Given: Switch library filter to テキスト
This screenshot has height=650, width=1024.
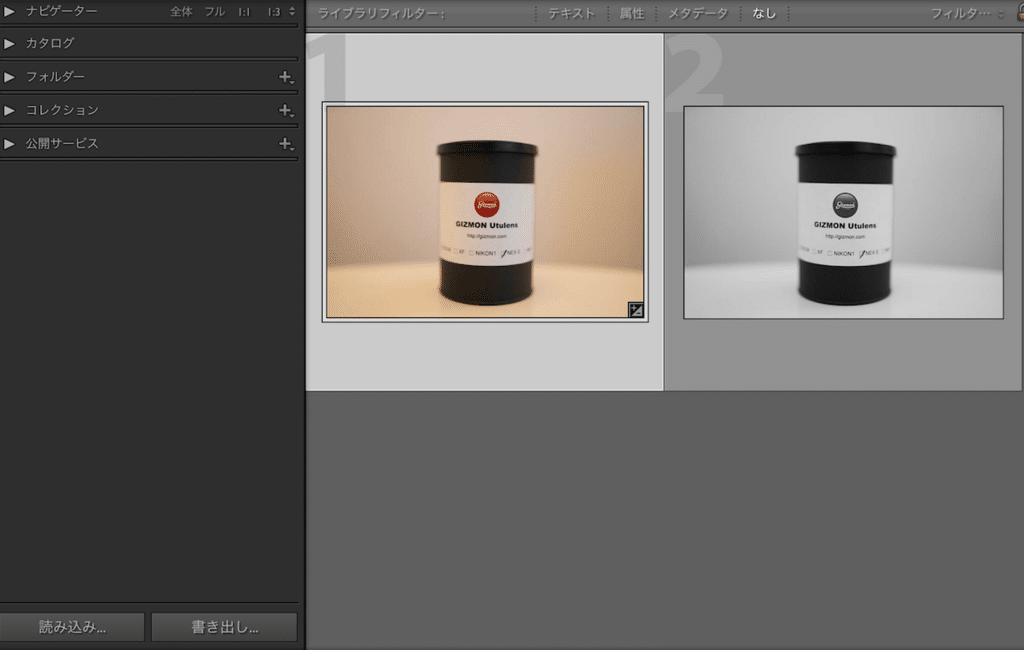Looking at the screenshot, I should click(x=571, y=14).
